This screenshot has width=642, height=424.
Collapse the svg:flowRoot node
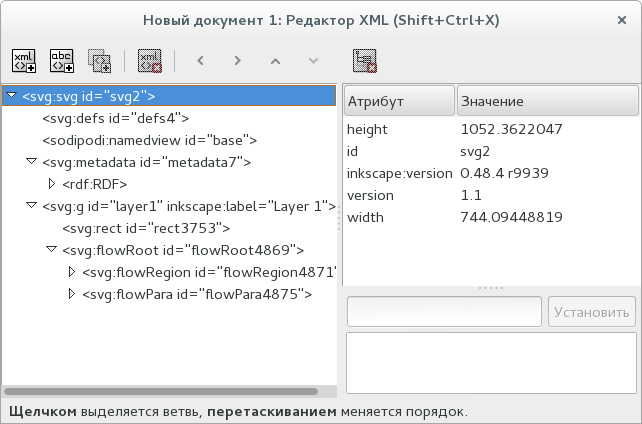pyautogui.click(x=51, y=250)
